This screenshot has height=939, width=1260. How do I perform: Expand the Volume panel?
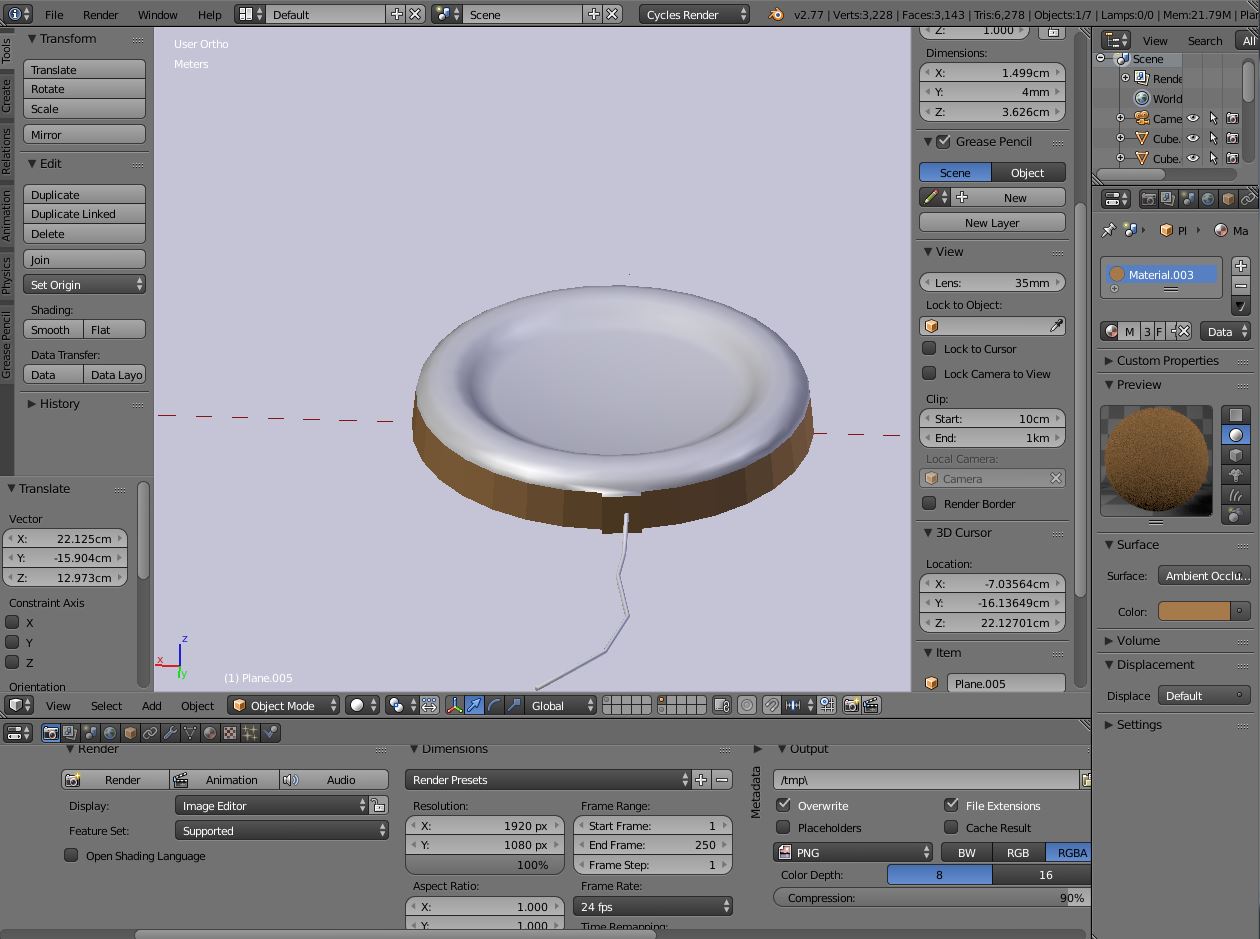click(x=1138, y=640)
